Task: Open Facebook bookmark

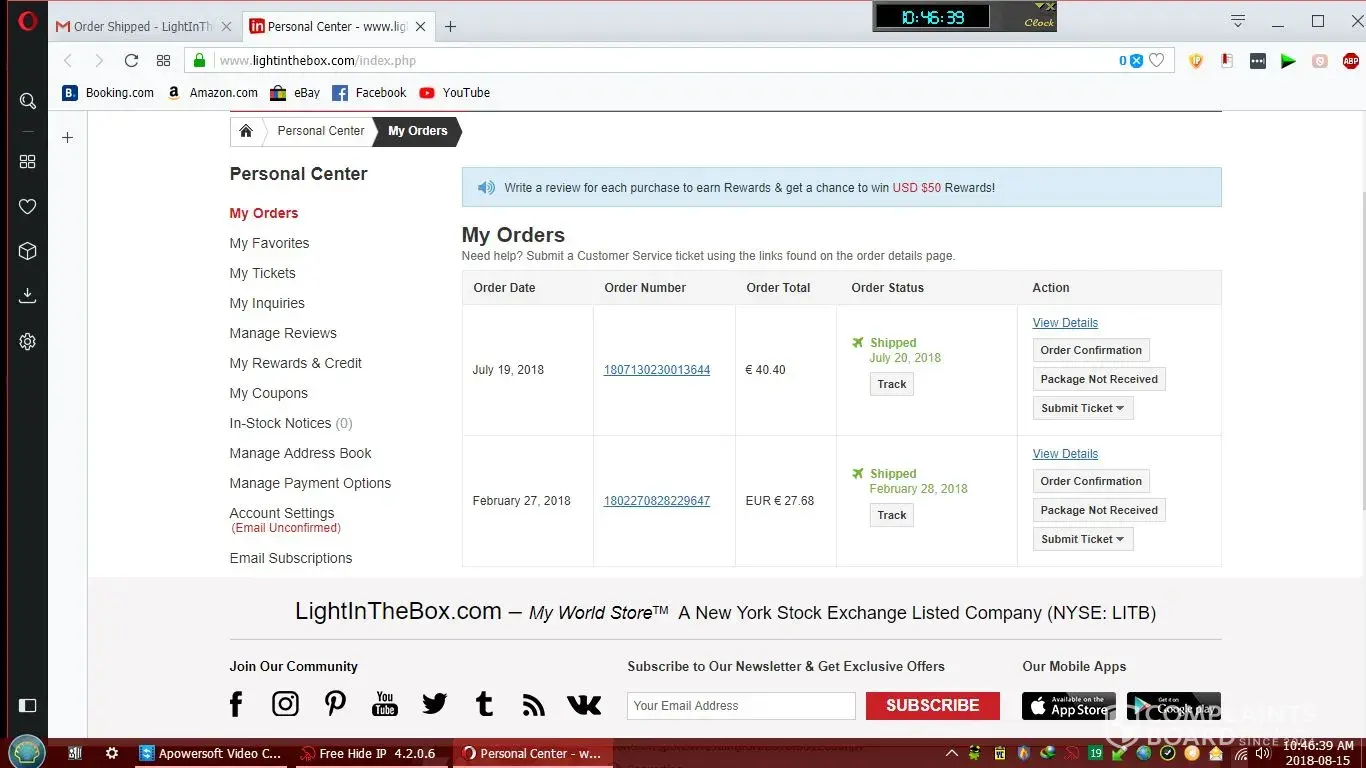Action: click(x=369, y=93)
